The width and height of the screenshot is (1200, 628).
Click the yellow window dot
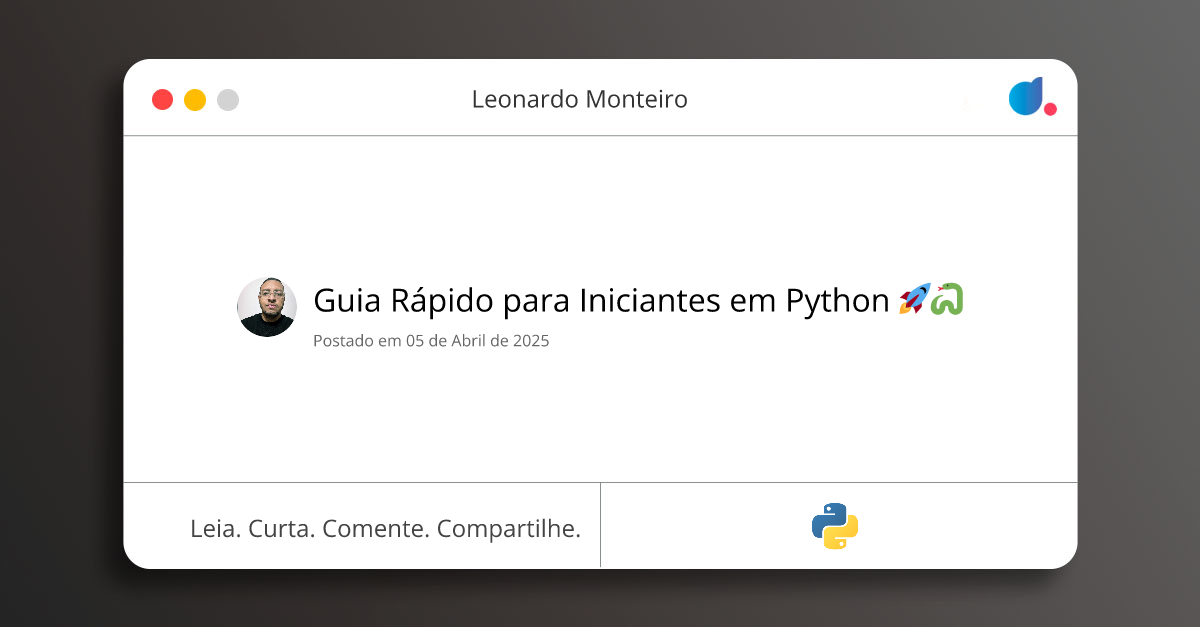click(195, 100)
